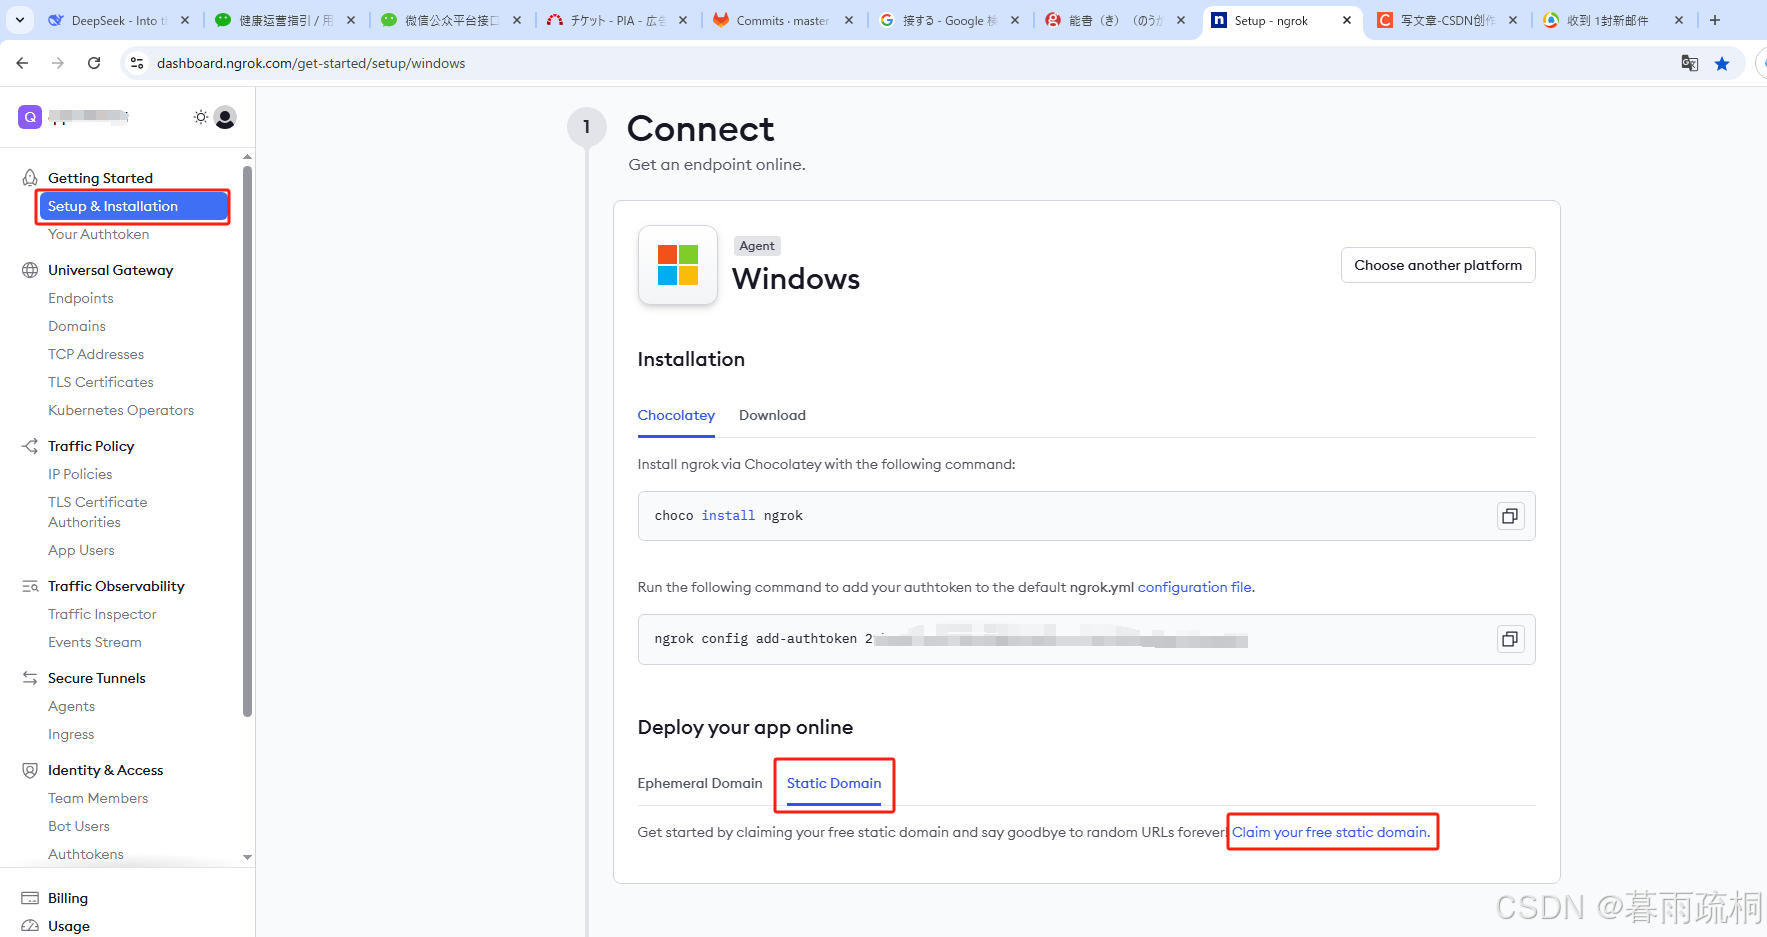The width and height of the screenshot is (1767, 937).
Task: Open Billing in the sidebar
Action: click(x=68, y=898)
